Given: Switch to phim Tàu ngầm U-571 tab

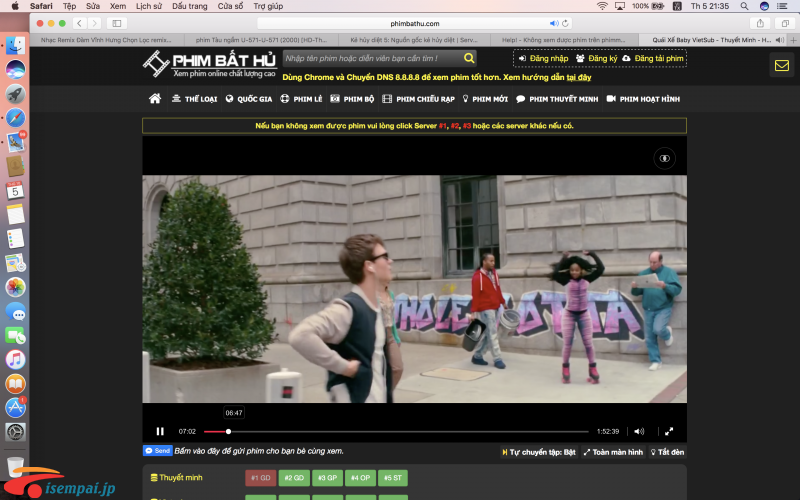Looking at the screenshot, I should (x=261, y=40).
